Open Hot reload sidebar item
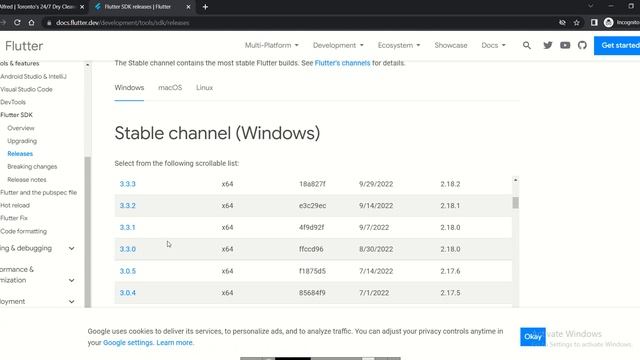Viewport: 640px width, 360px height. pos(15,205)
